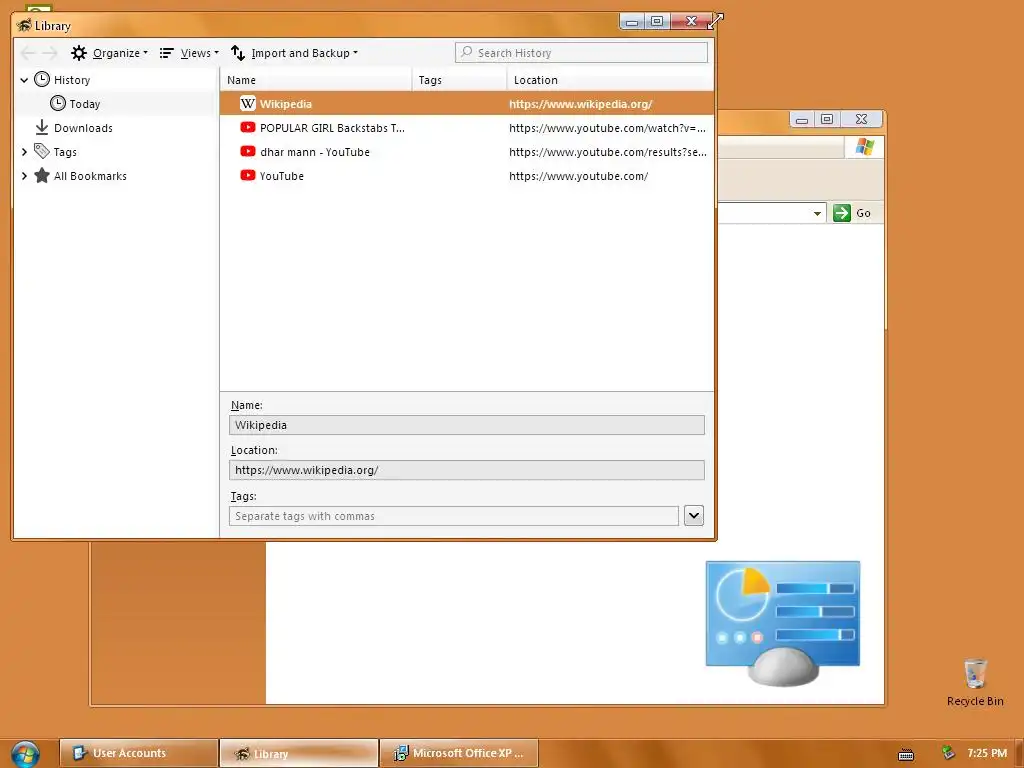Expand the Tags tree node
The image size is (1024, 768).
click(x=24, y=152)
